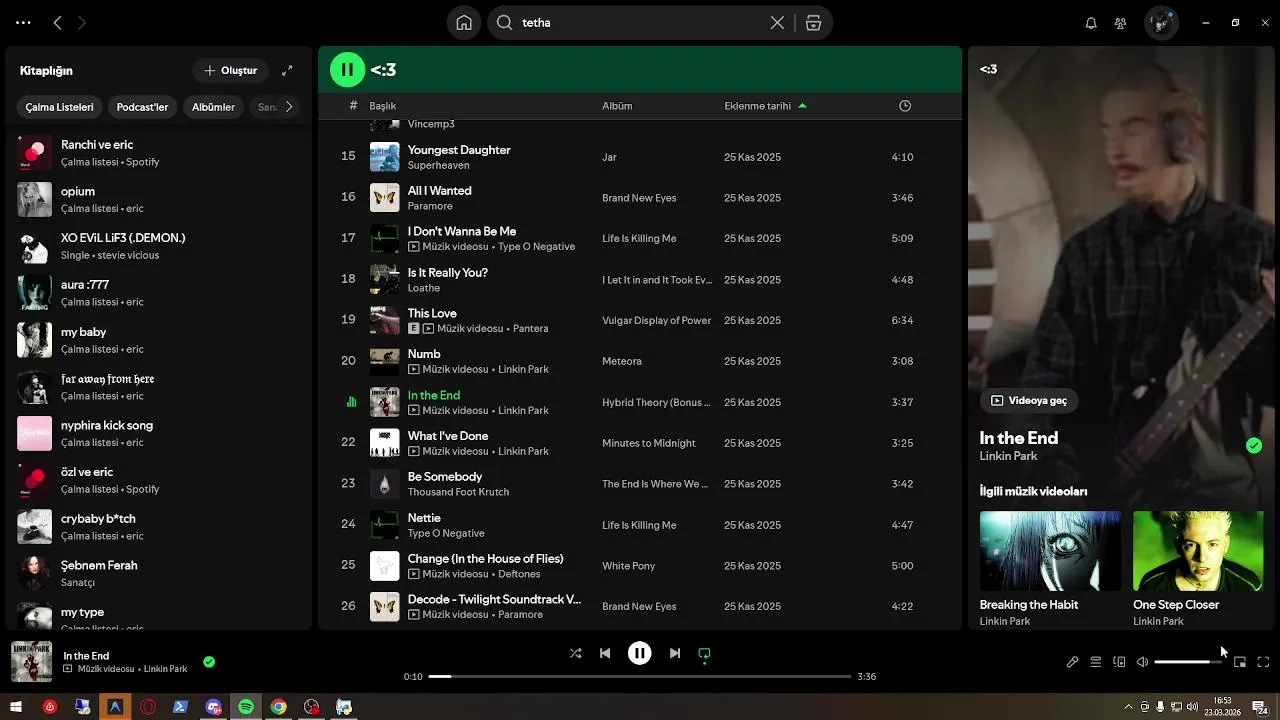
Task: Skip to previous track
Action: click(x=605, y=653)
